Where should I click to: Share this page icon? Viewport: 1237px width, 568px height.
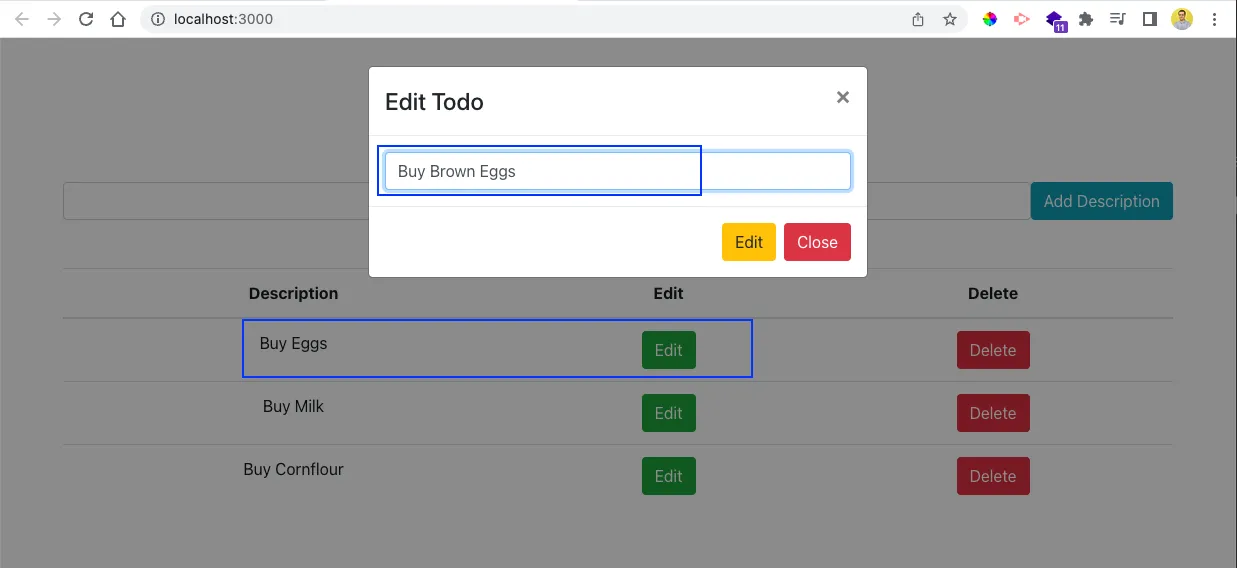(918, 19)
